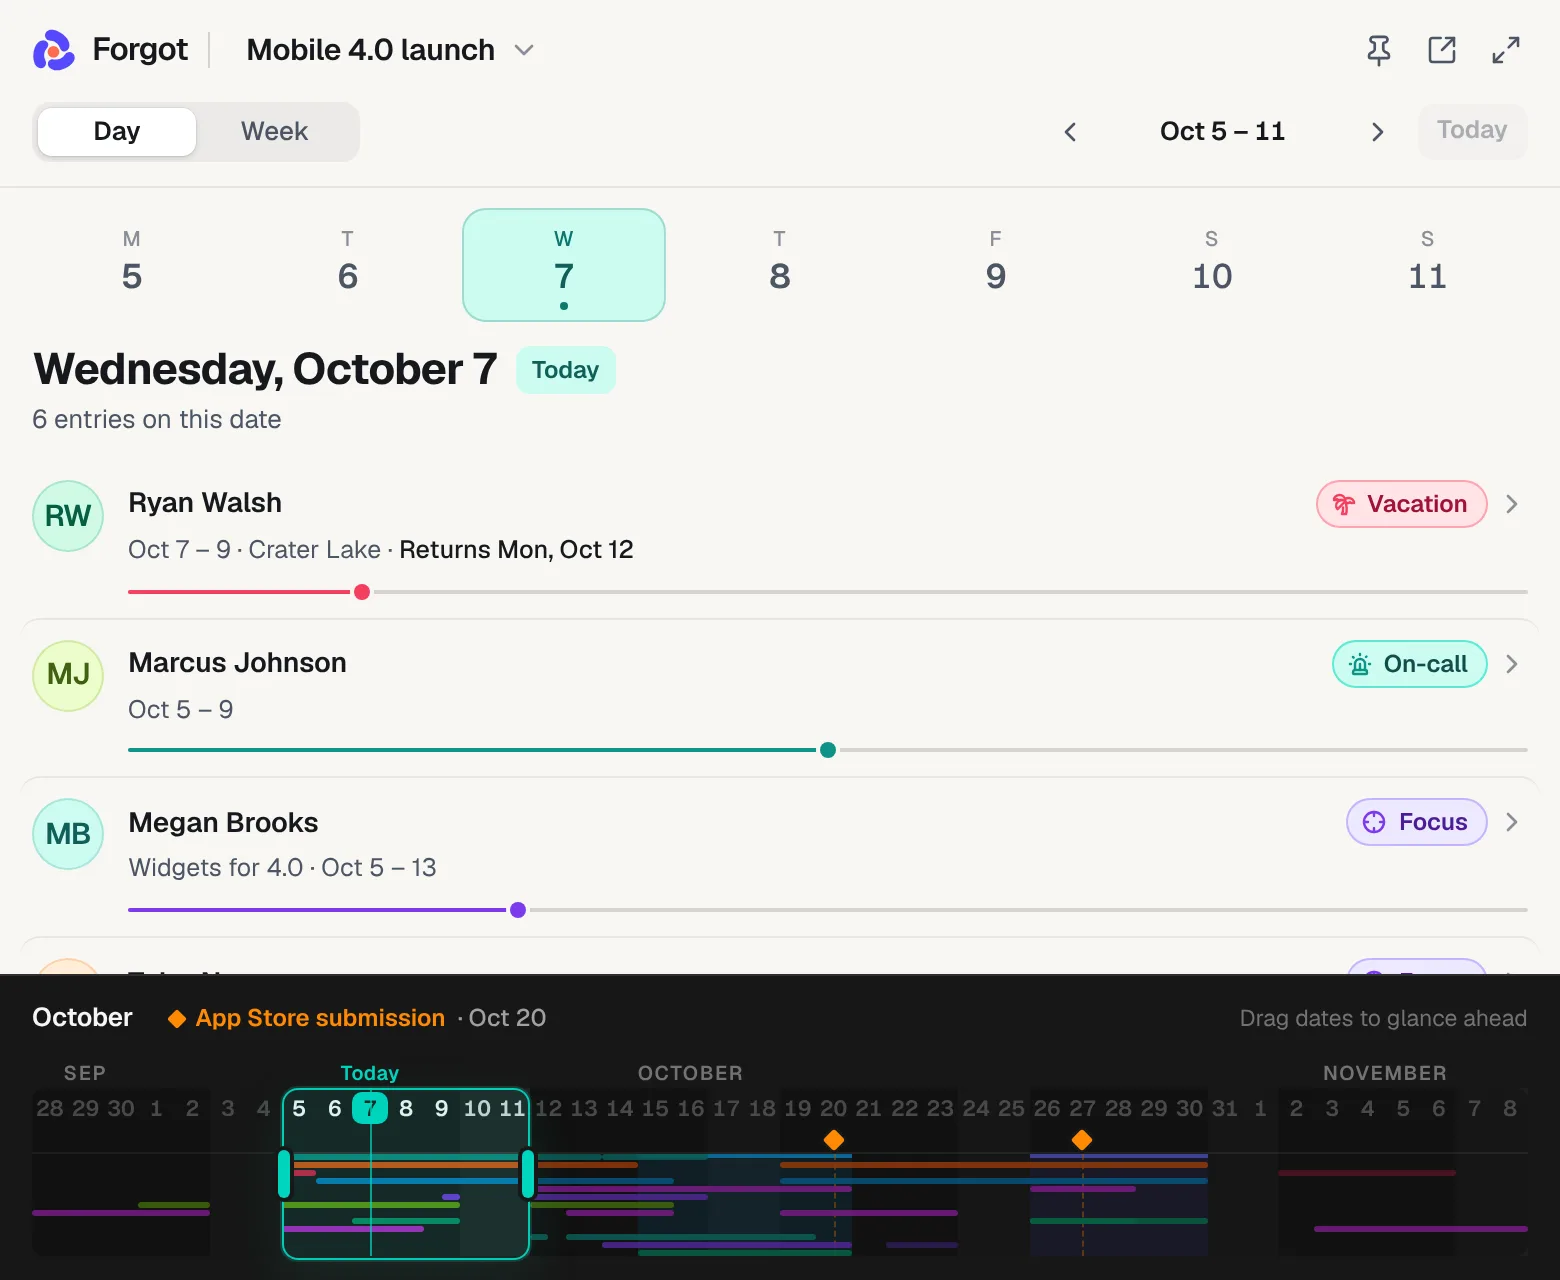This screenshot has height=1280, width=1560.
Task: Click the highlighted 7 in the bottom timeline
Action: pos(370,1108)
